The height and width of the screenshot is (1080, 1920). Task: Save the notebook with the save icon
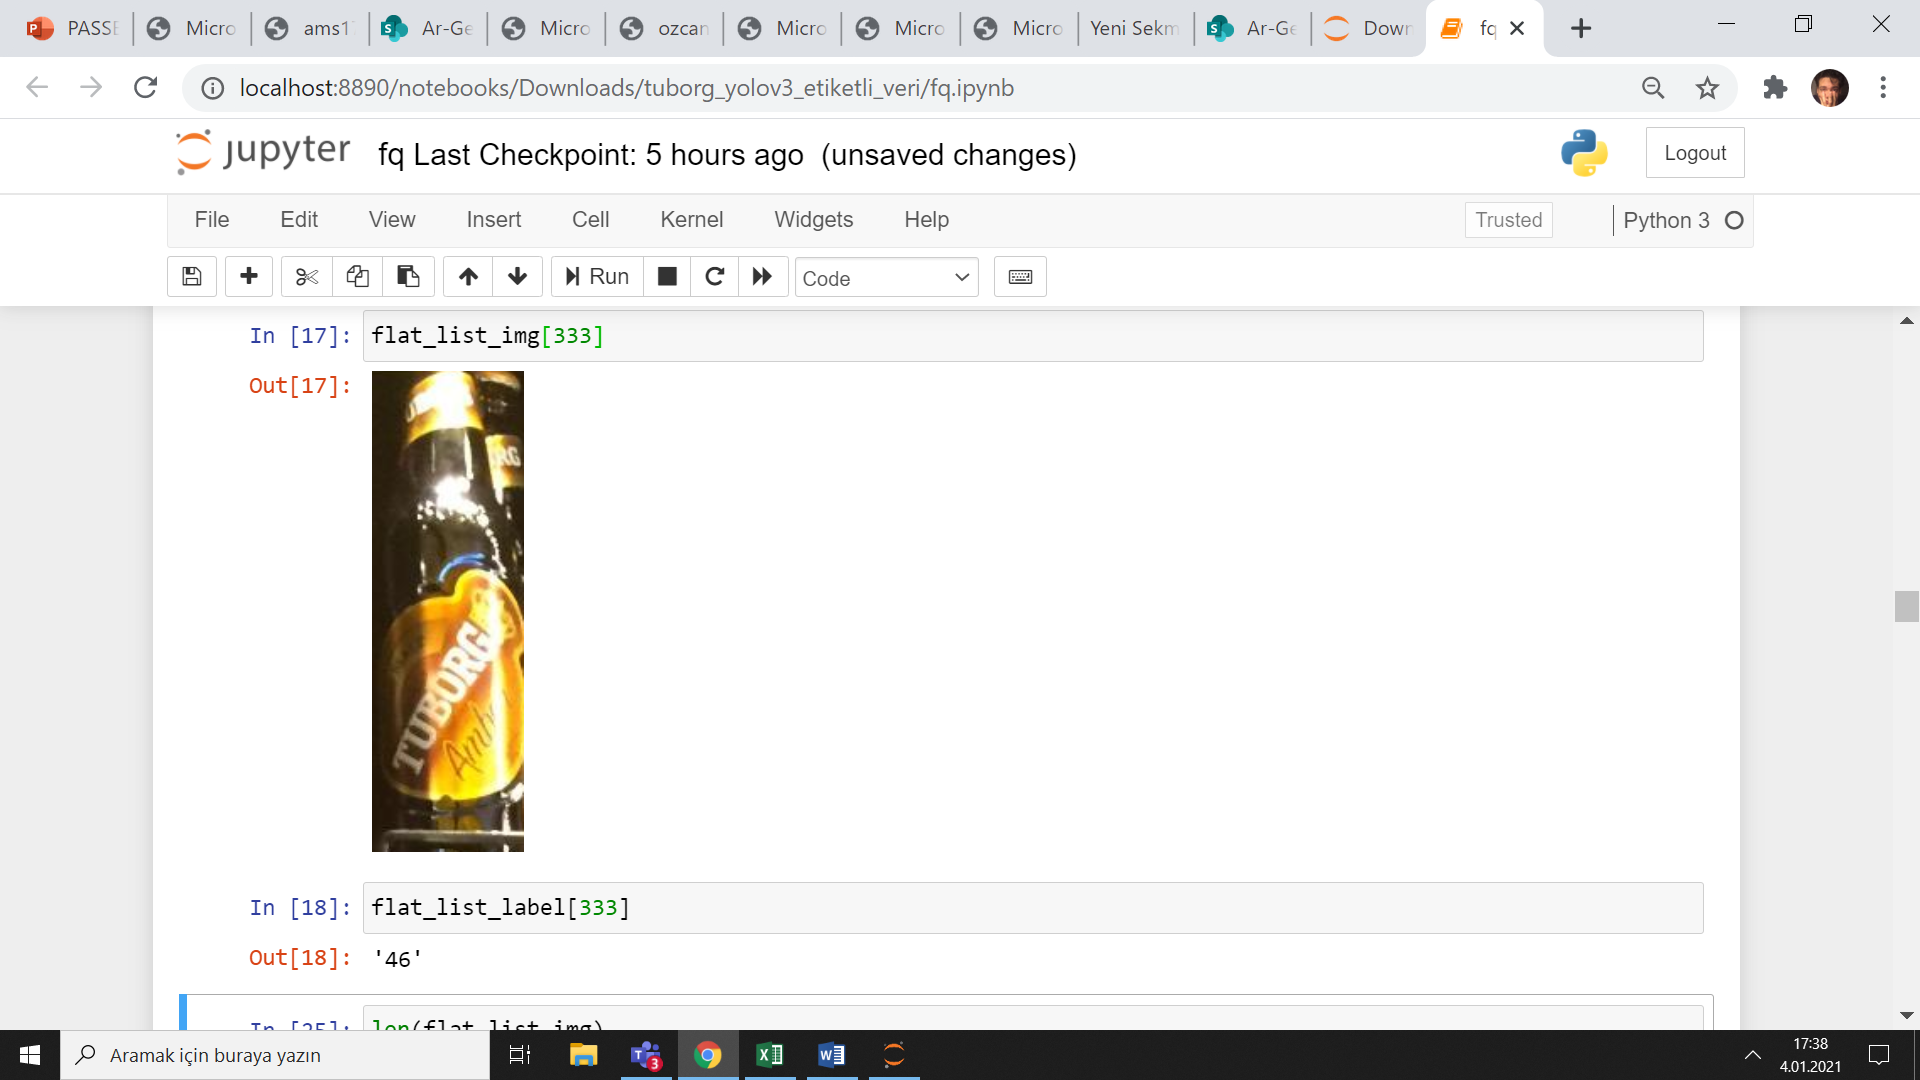pyautogui.click(x=191, y=277)
